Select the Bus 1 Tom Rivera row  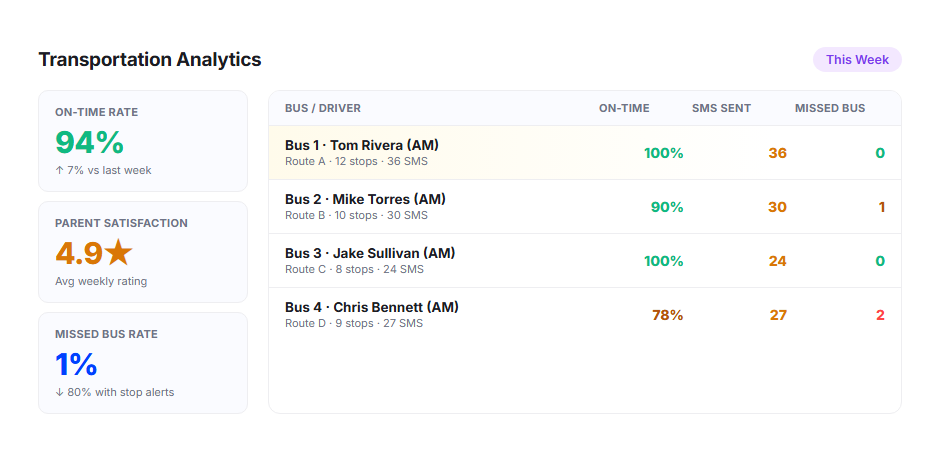coord(585,153)
